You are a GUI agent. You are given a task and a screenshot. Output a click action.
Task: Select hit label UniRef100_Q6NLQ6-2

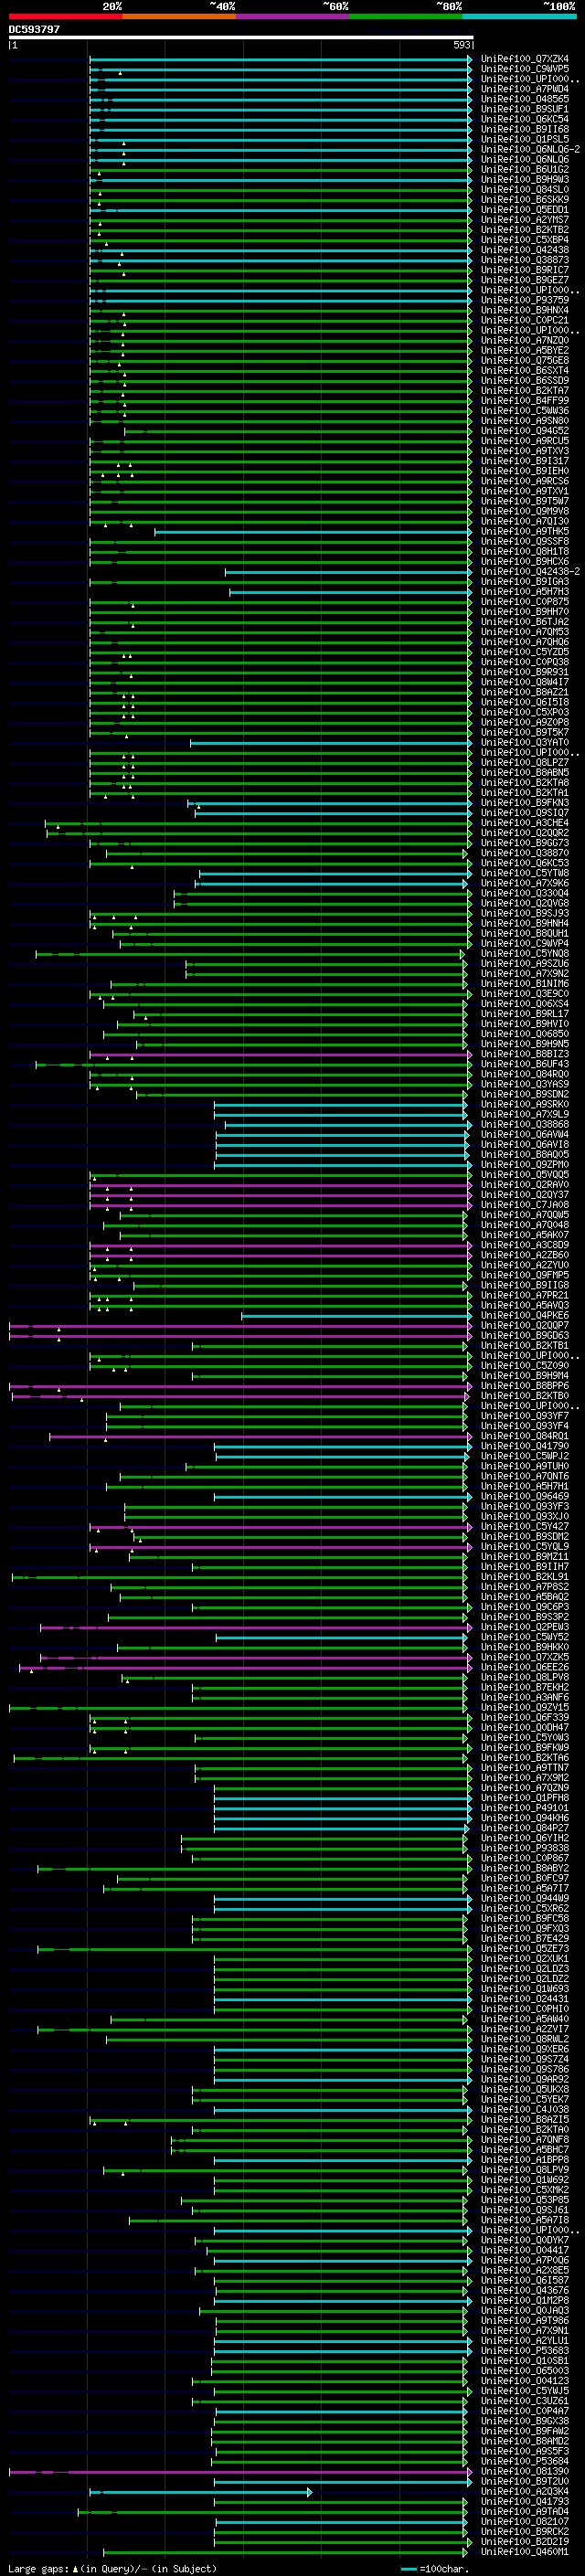[530, 149]
